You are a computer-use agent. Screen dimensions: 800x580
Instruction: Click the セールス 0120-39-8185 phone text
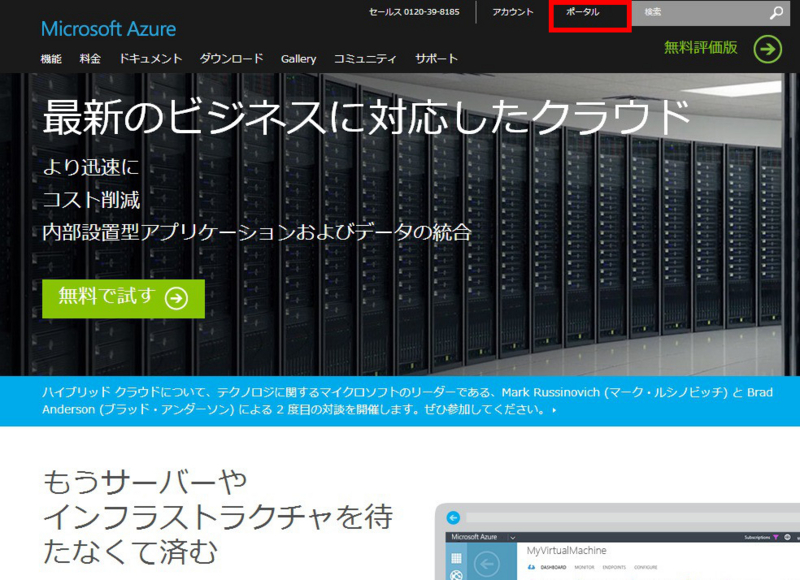(x=414, y=12)
